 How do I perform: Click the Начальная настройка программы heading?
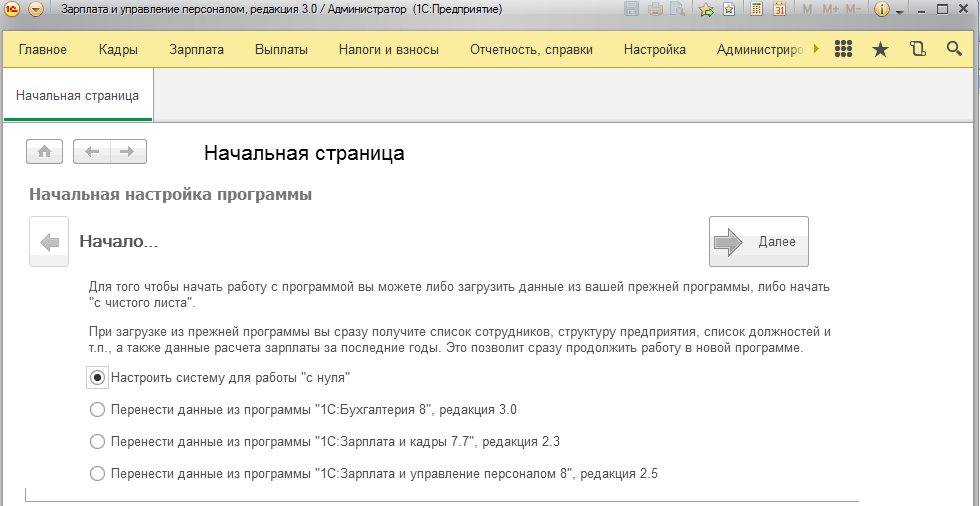(x=171, y=194)
